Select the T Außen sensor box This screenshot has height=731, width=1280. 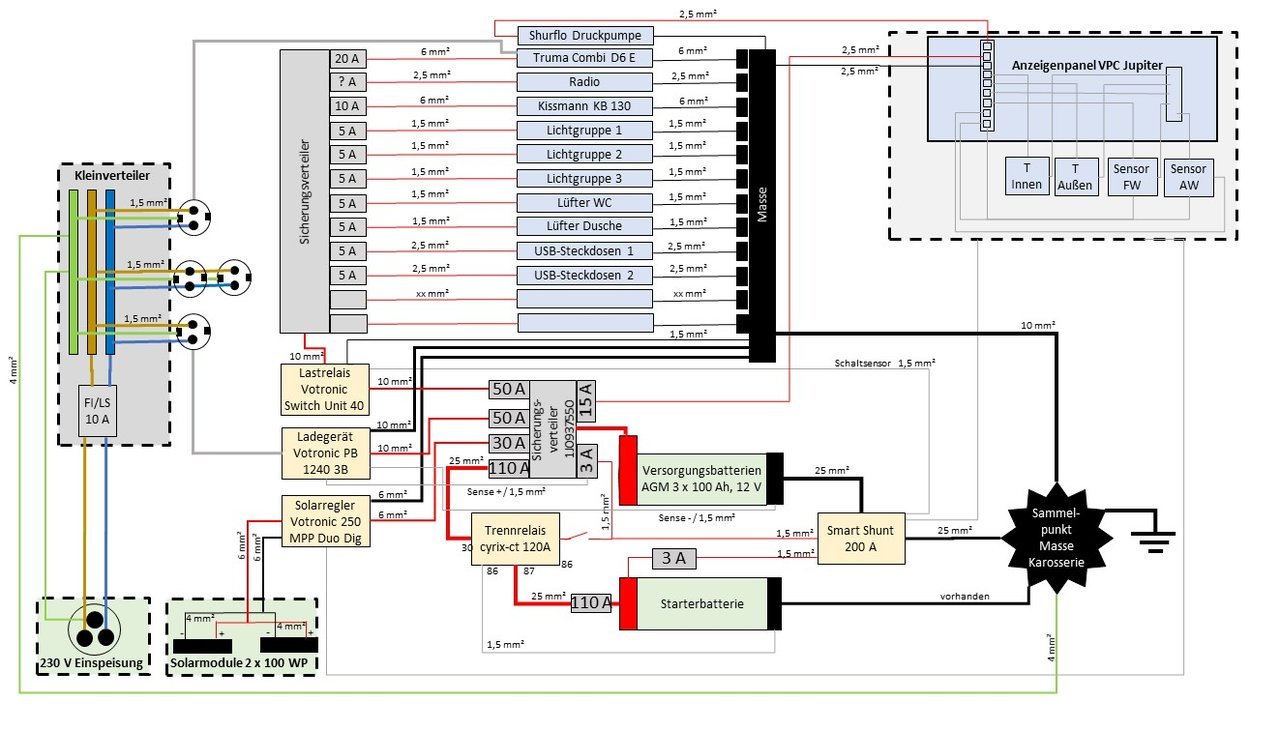click(1075, 176)
